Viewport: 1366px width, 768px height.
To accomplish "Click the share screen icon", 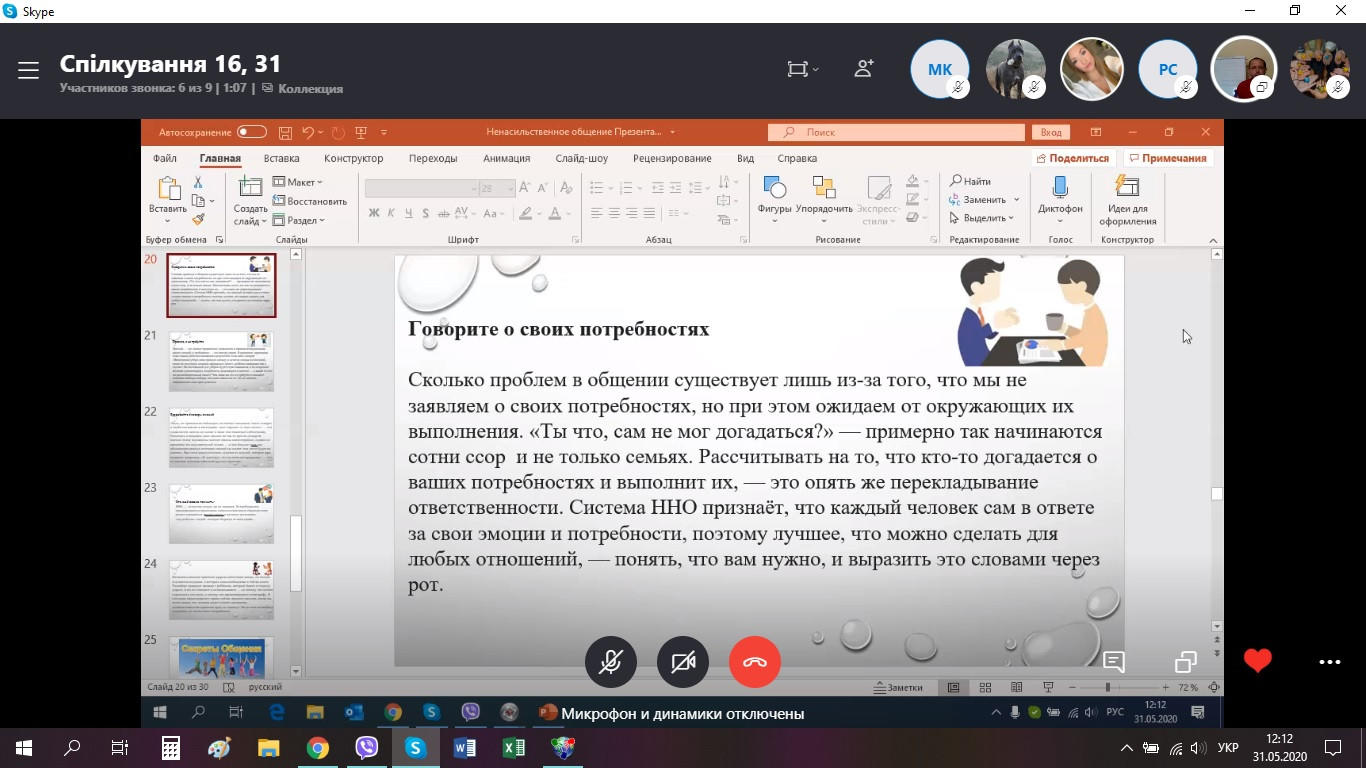I will pos(1186,662).
